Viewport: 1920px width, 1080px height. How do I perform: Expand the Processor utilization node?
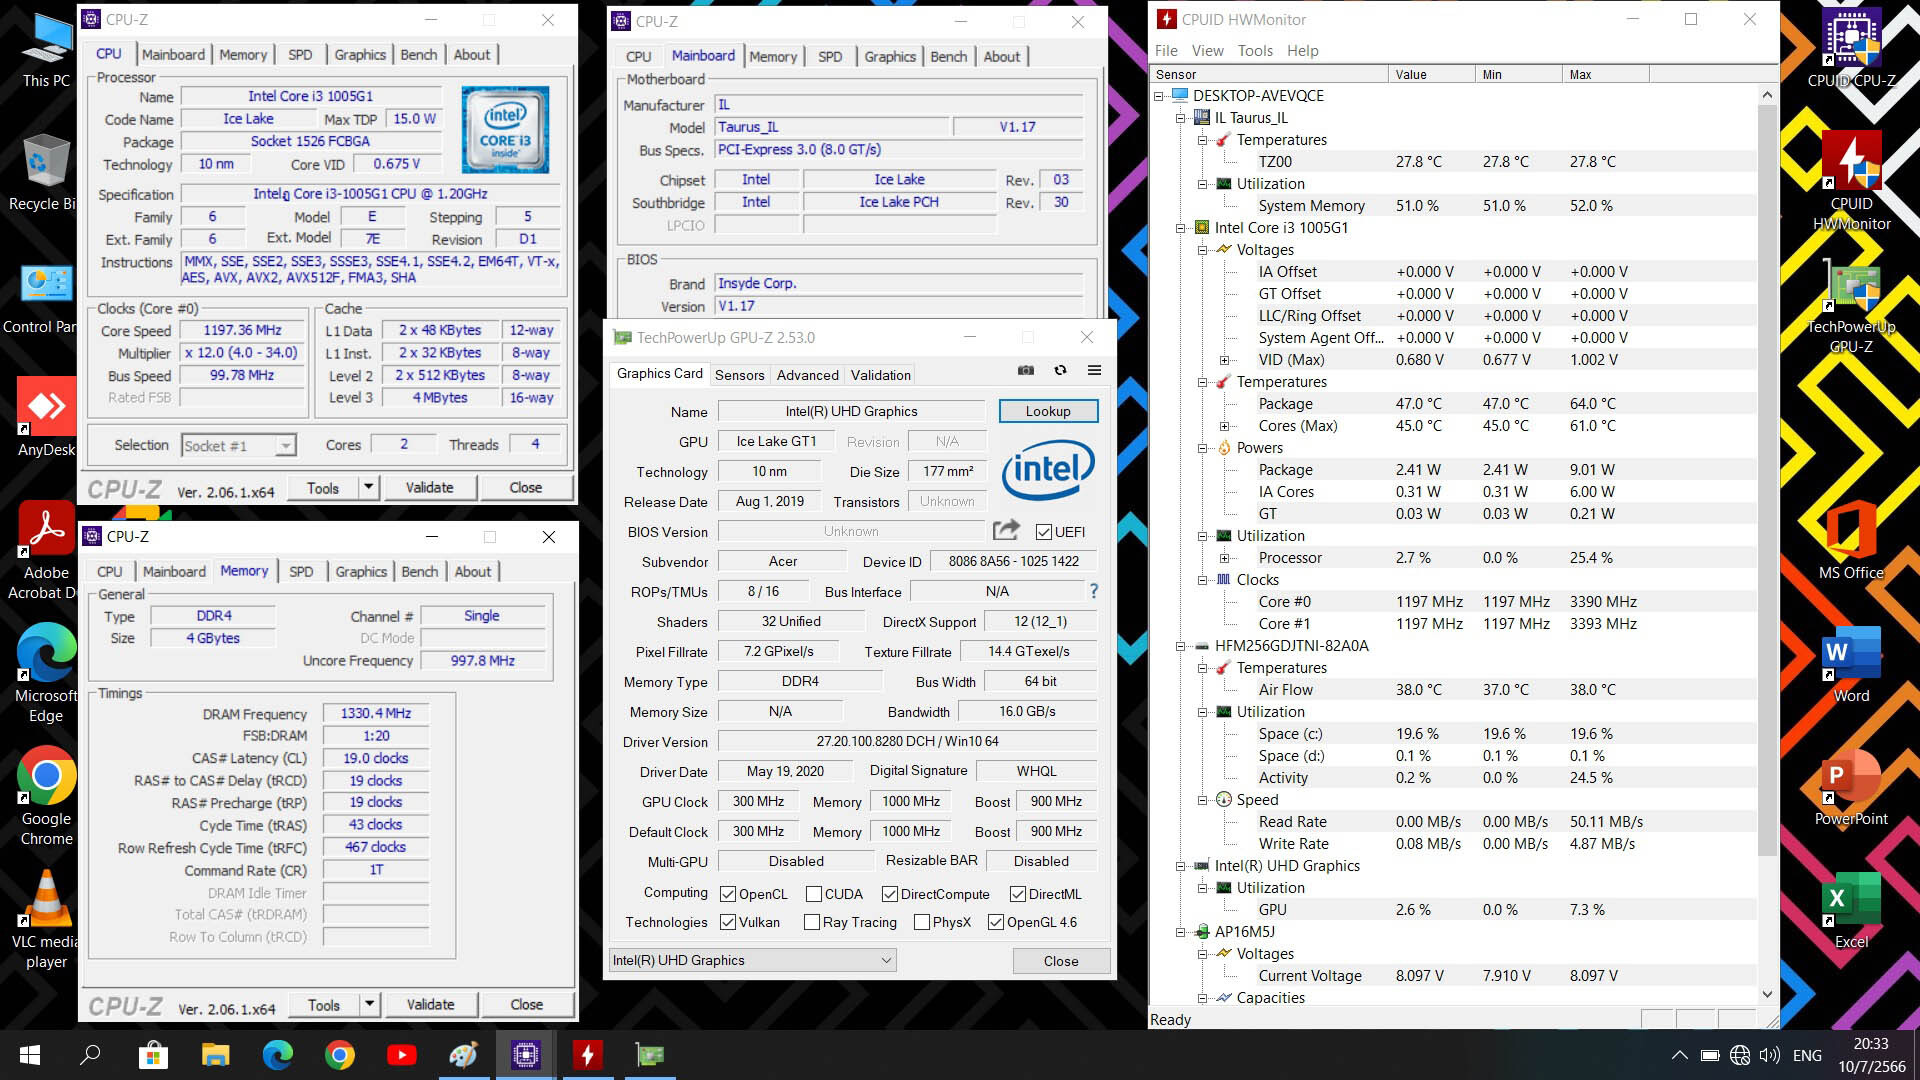(x=1225, y=558)
